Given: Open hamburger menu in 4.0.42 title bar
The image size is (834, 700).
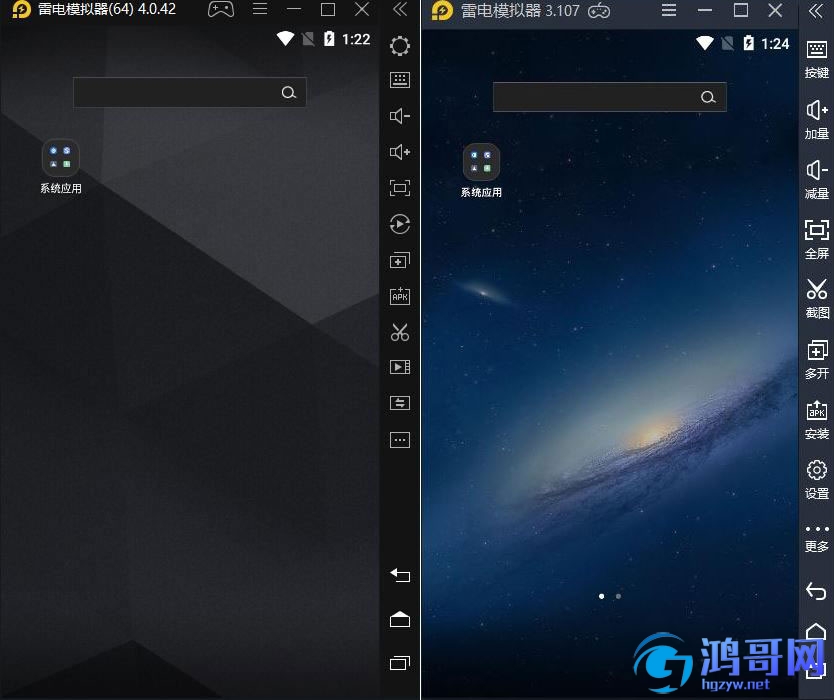Looking at the screenshot, I should coord(260,9).
